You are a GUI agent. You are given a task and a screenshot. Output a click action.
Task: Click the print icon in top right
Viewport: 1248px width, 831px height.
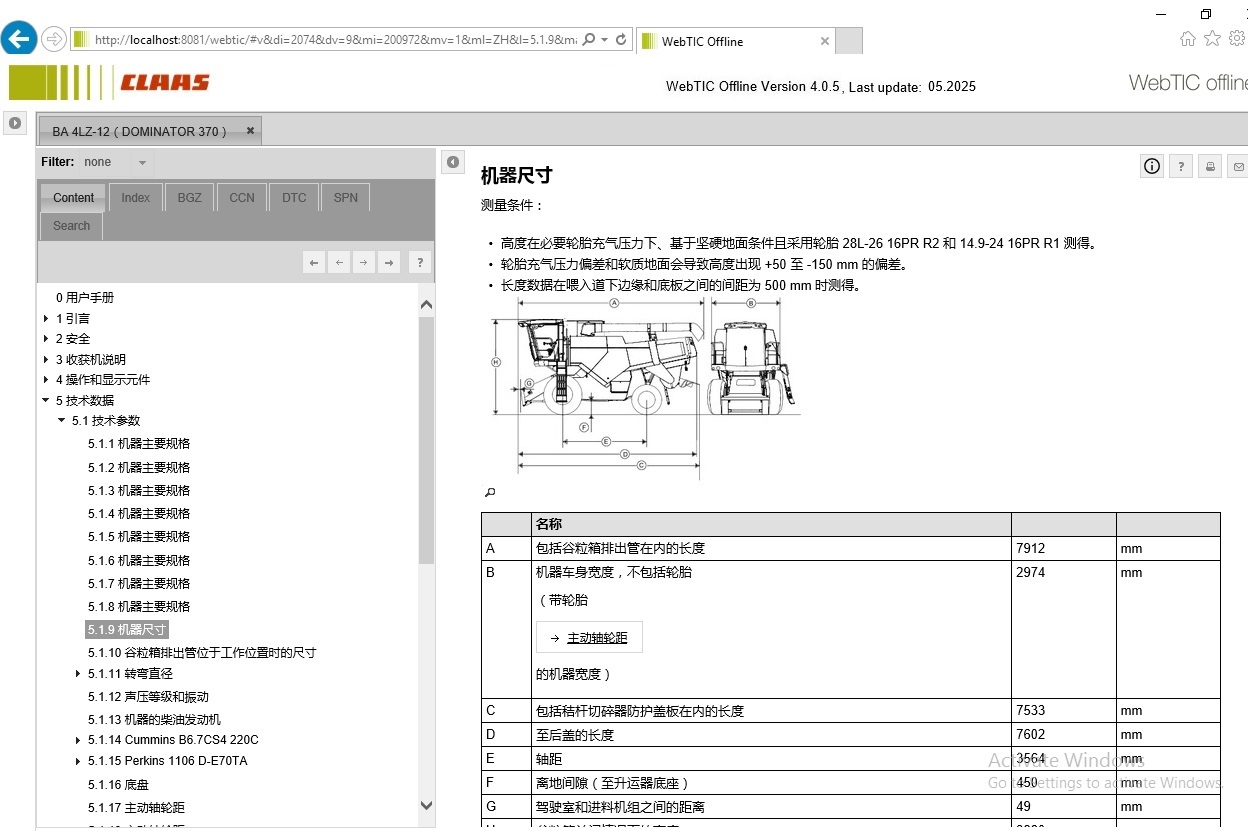[x=1209, y=166]
